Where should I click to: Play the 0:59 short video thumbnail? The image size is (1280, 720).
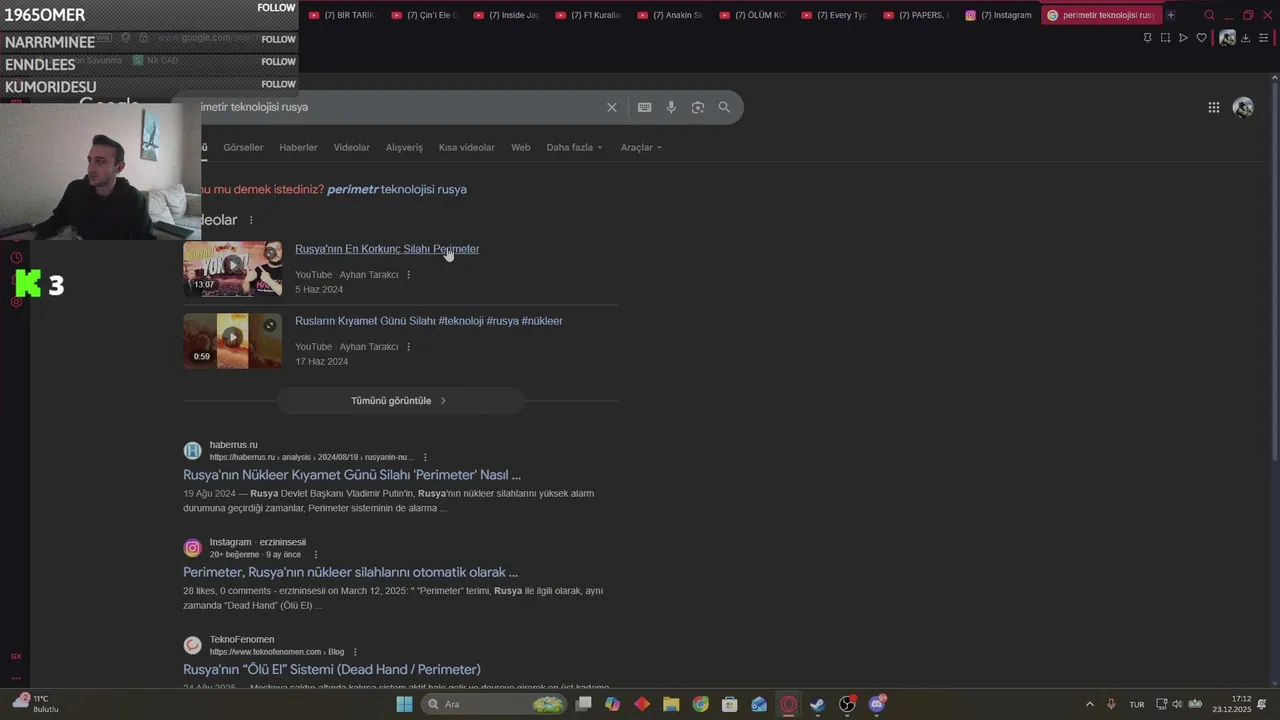pos(232,341)
